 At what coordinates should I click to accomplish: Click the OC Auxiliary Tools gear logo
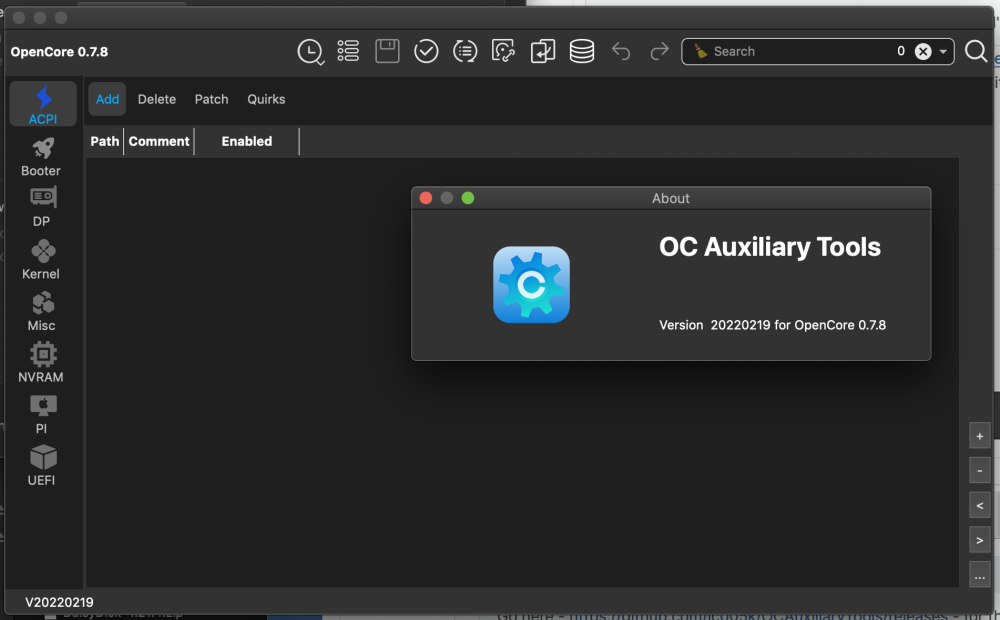pyautogui.click(x=531, y=284)
